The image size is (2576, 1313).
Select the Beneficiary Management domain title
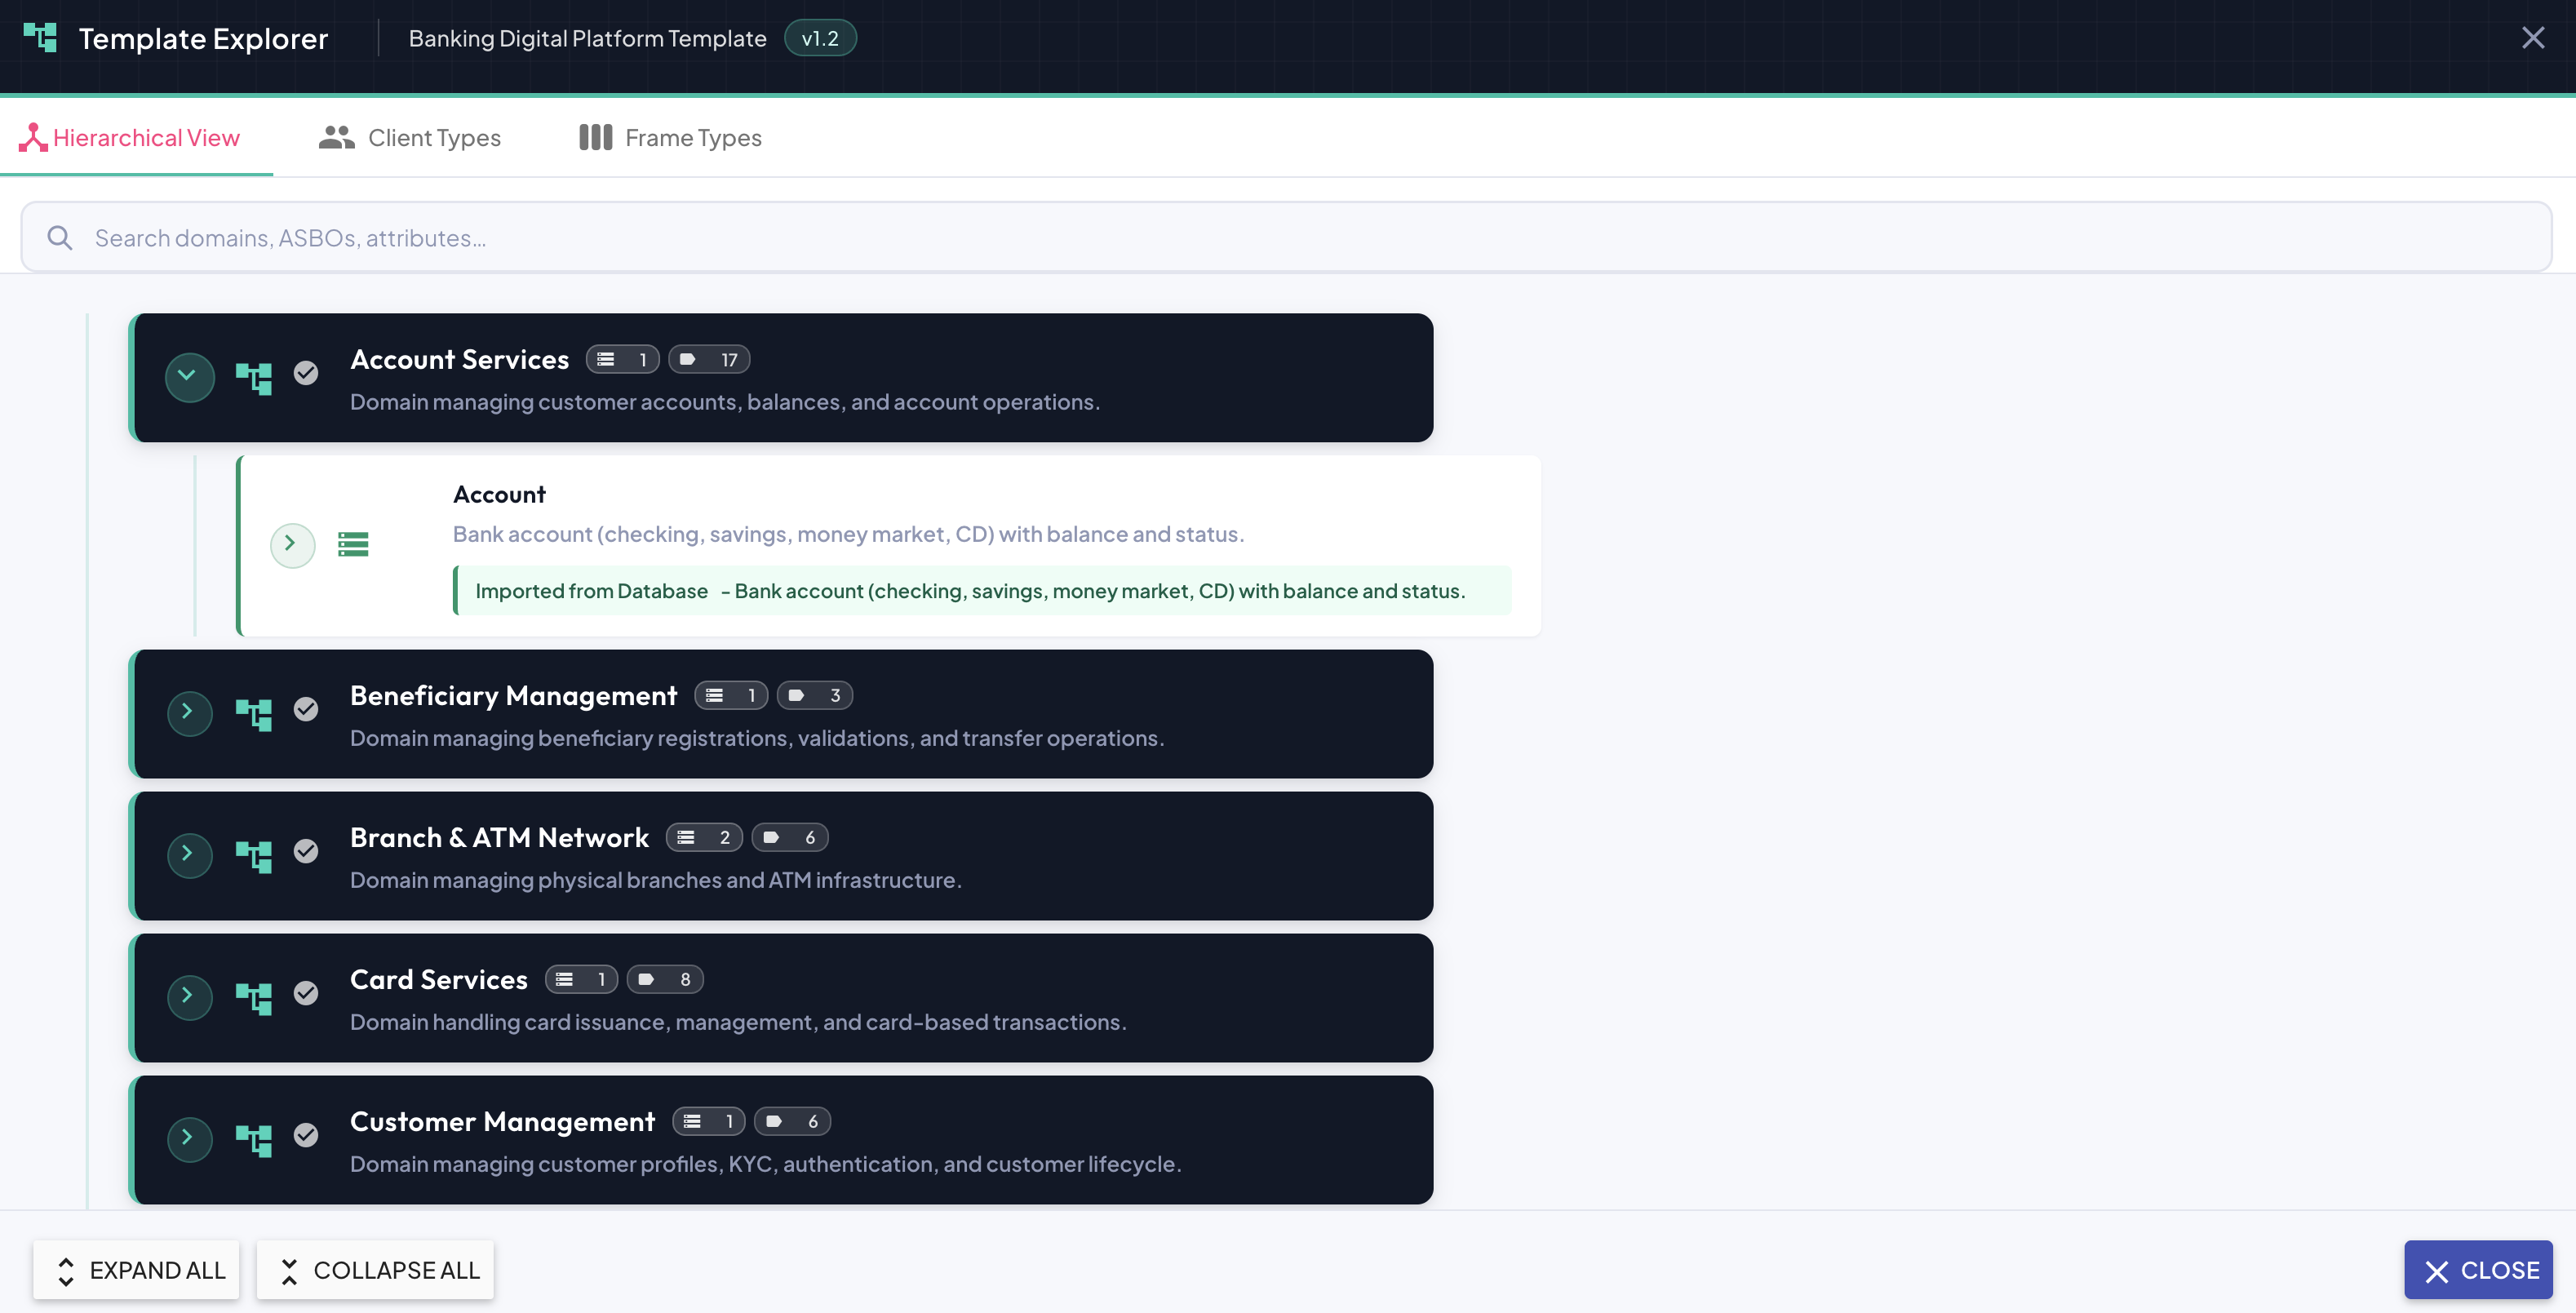(513, 696)
